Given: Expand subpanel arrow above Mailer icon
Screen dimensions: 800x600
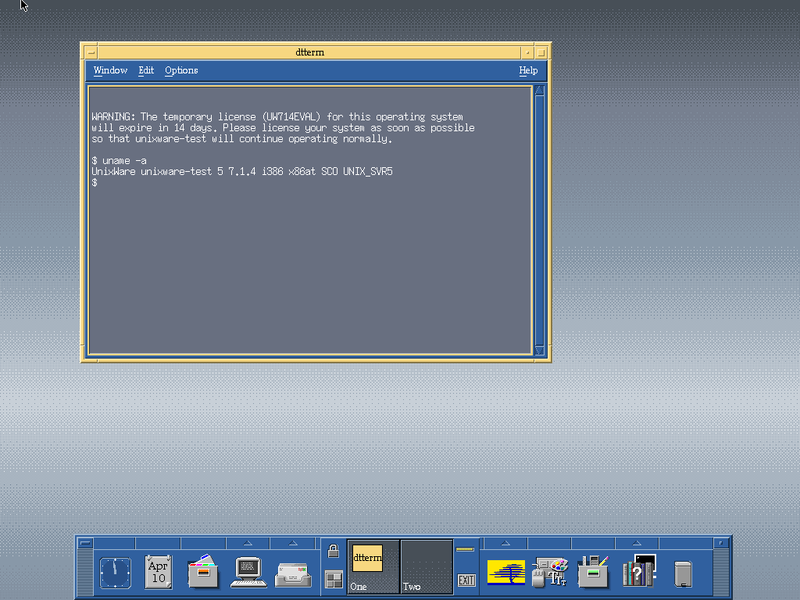Looking at the screenshot, I should (293, 543).
